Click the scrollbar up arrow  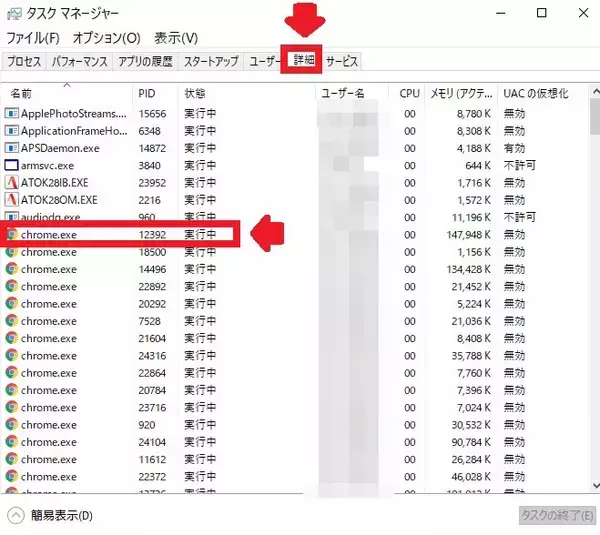tap(595, 91)
